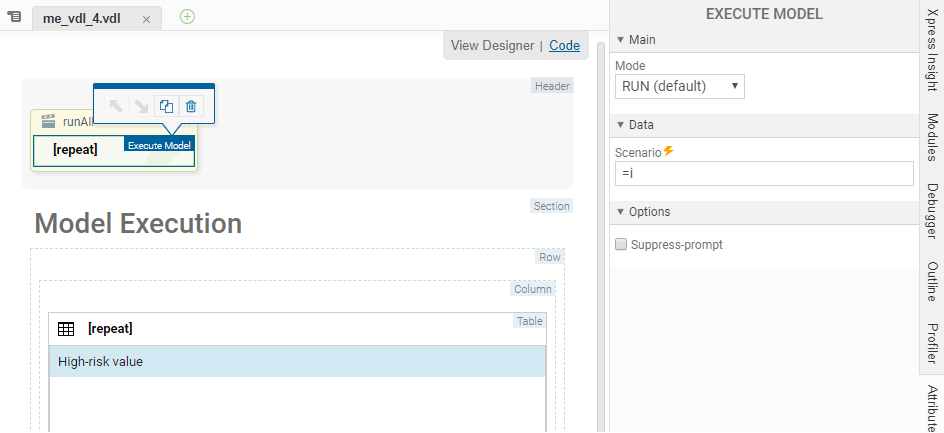This screenshot has height=433, width=944.
Task: Add a new tab with plus icon
Action: (x=187, y=17)
